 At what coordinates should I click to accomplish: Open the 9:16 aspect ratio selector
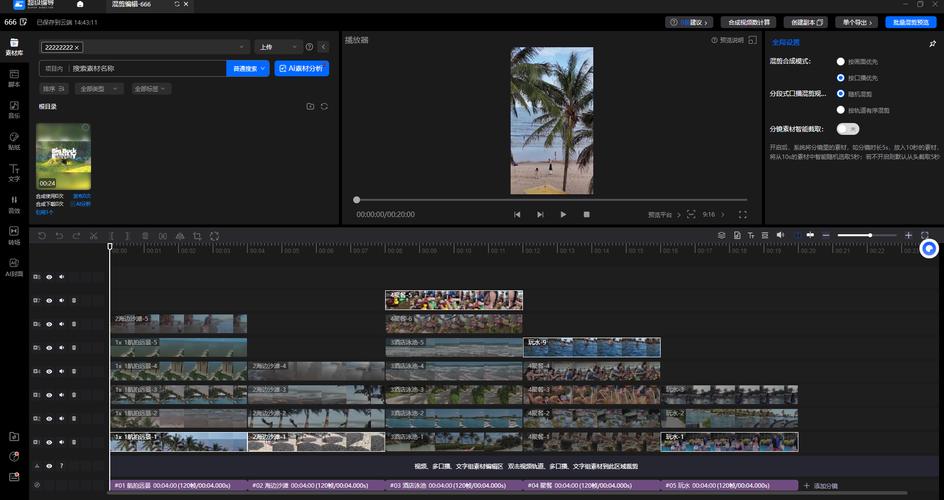click(x=713, y=214)
